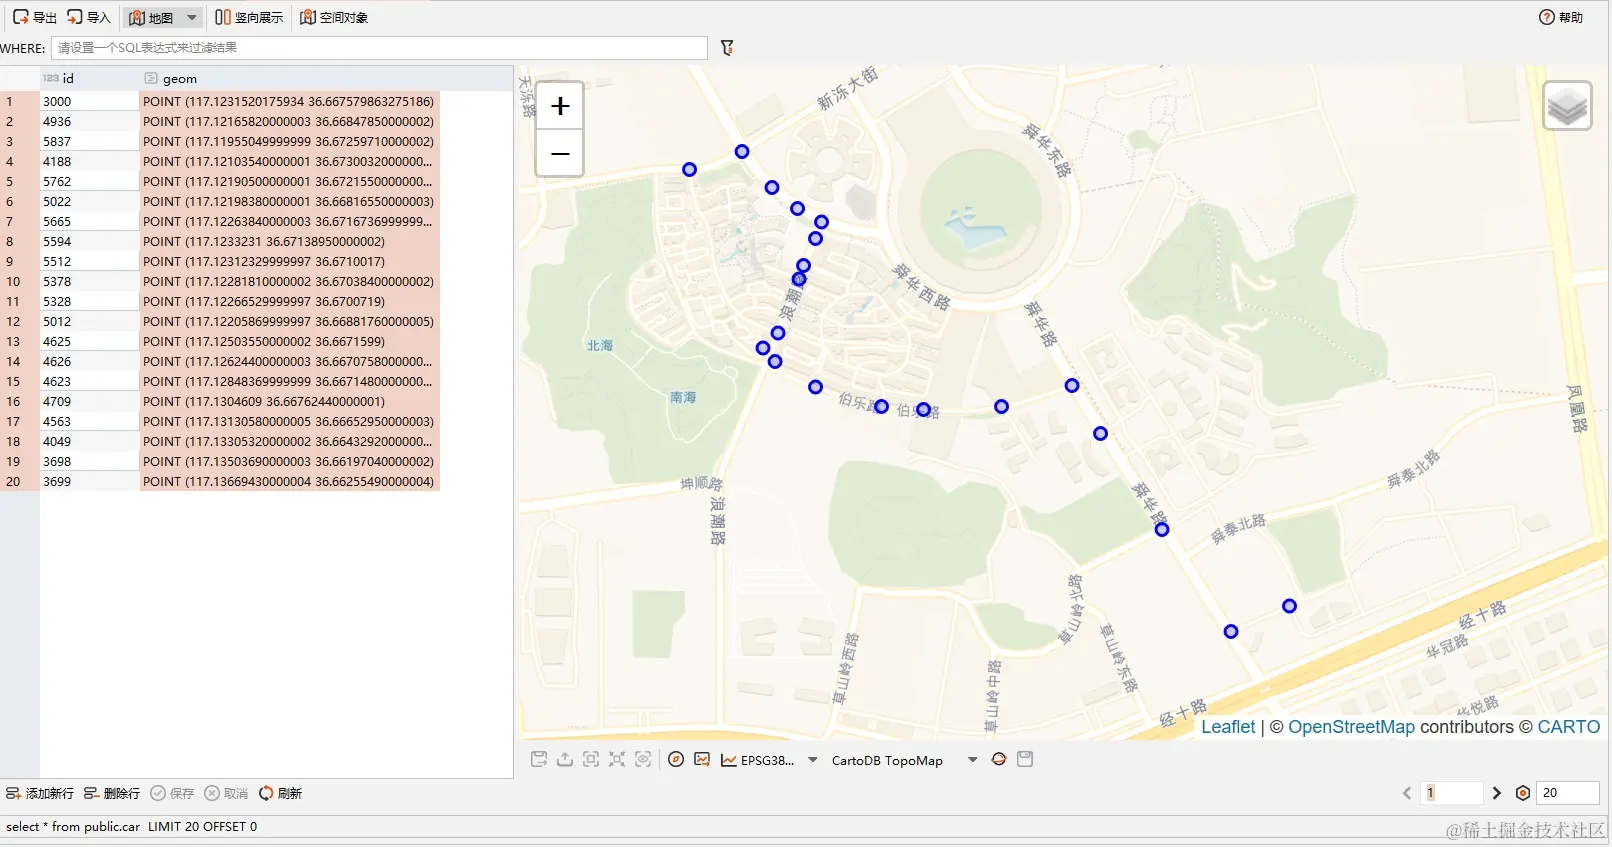Screen dimensions: 1612x847
Task: Select geom cell of id 5512
Action: click(x=289, y=261)
